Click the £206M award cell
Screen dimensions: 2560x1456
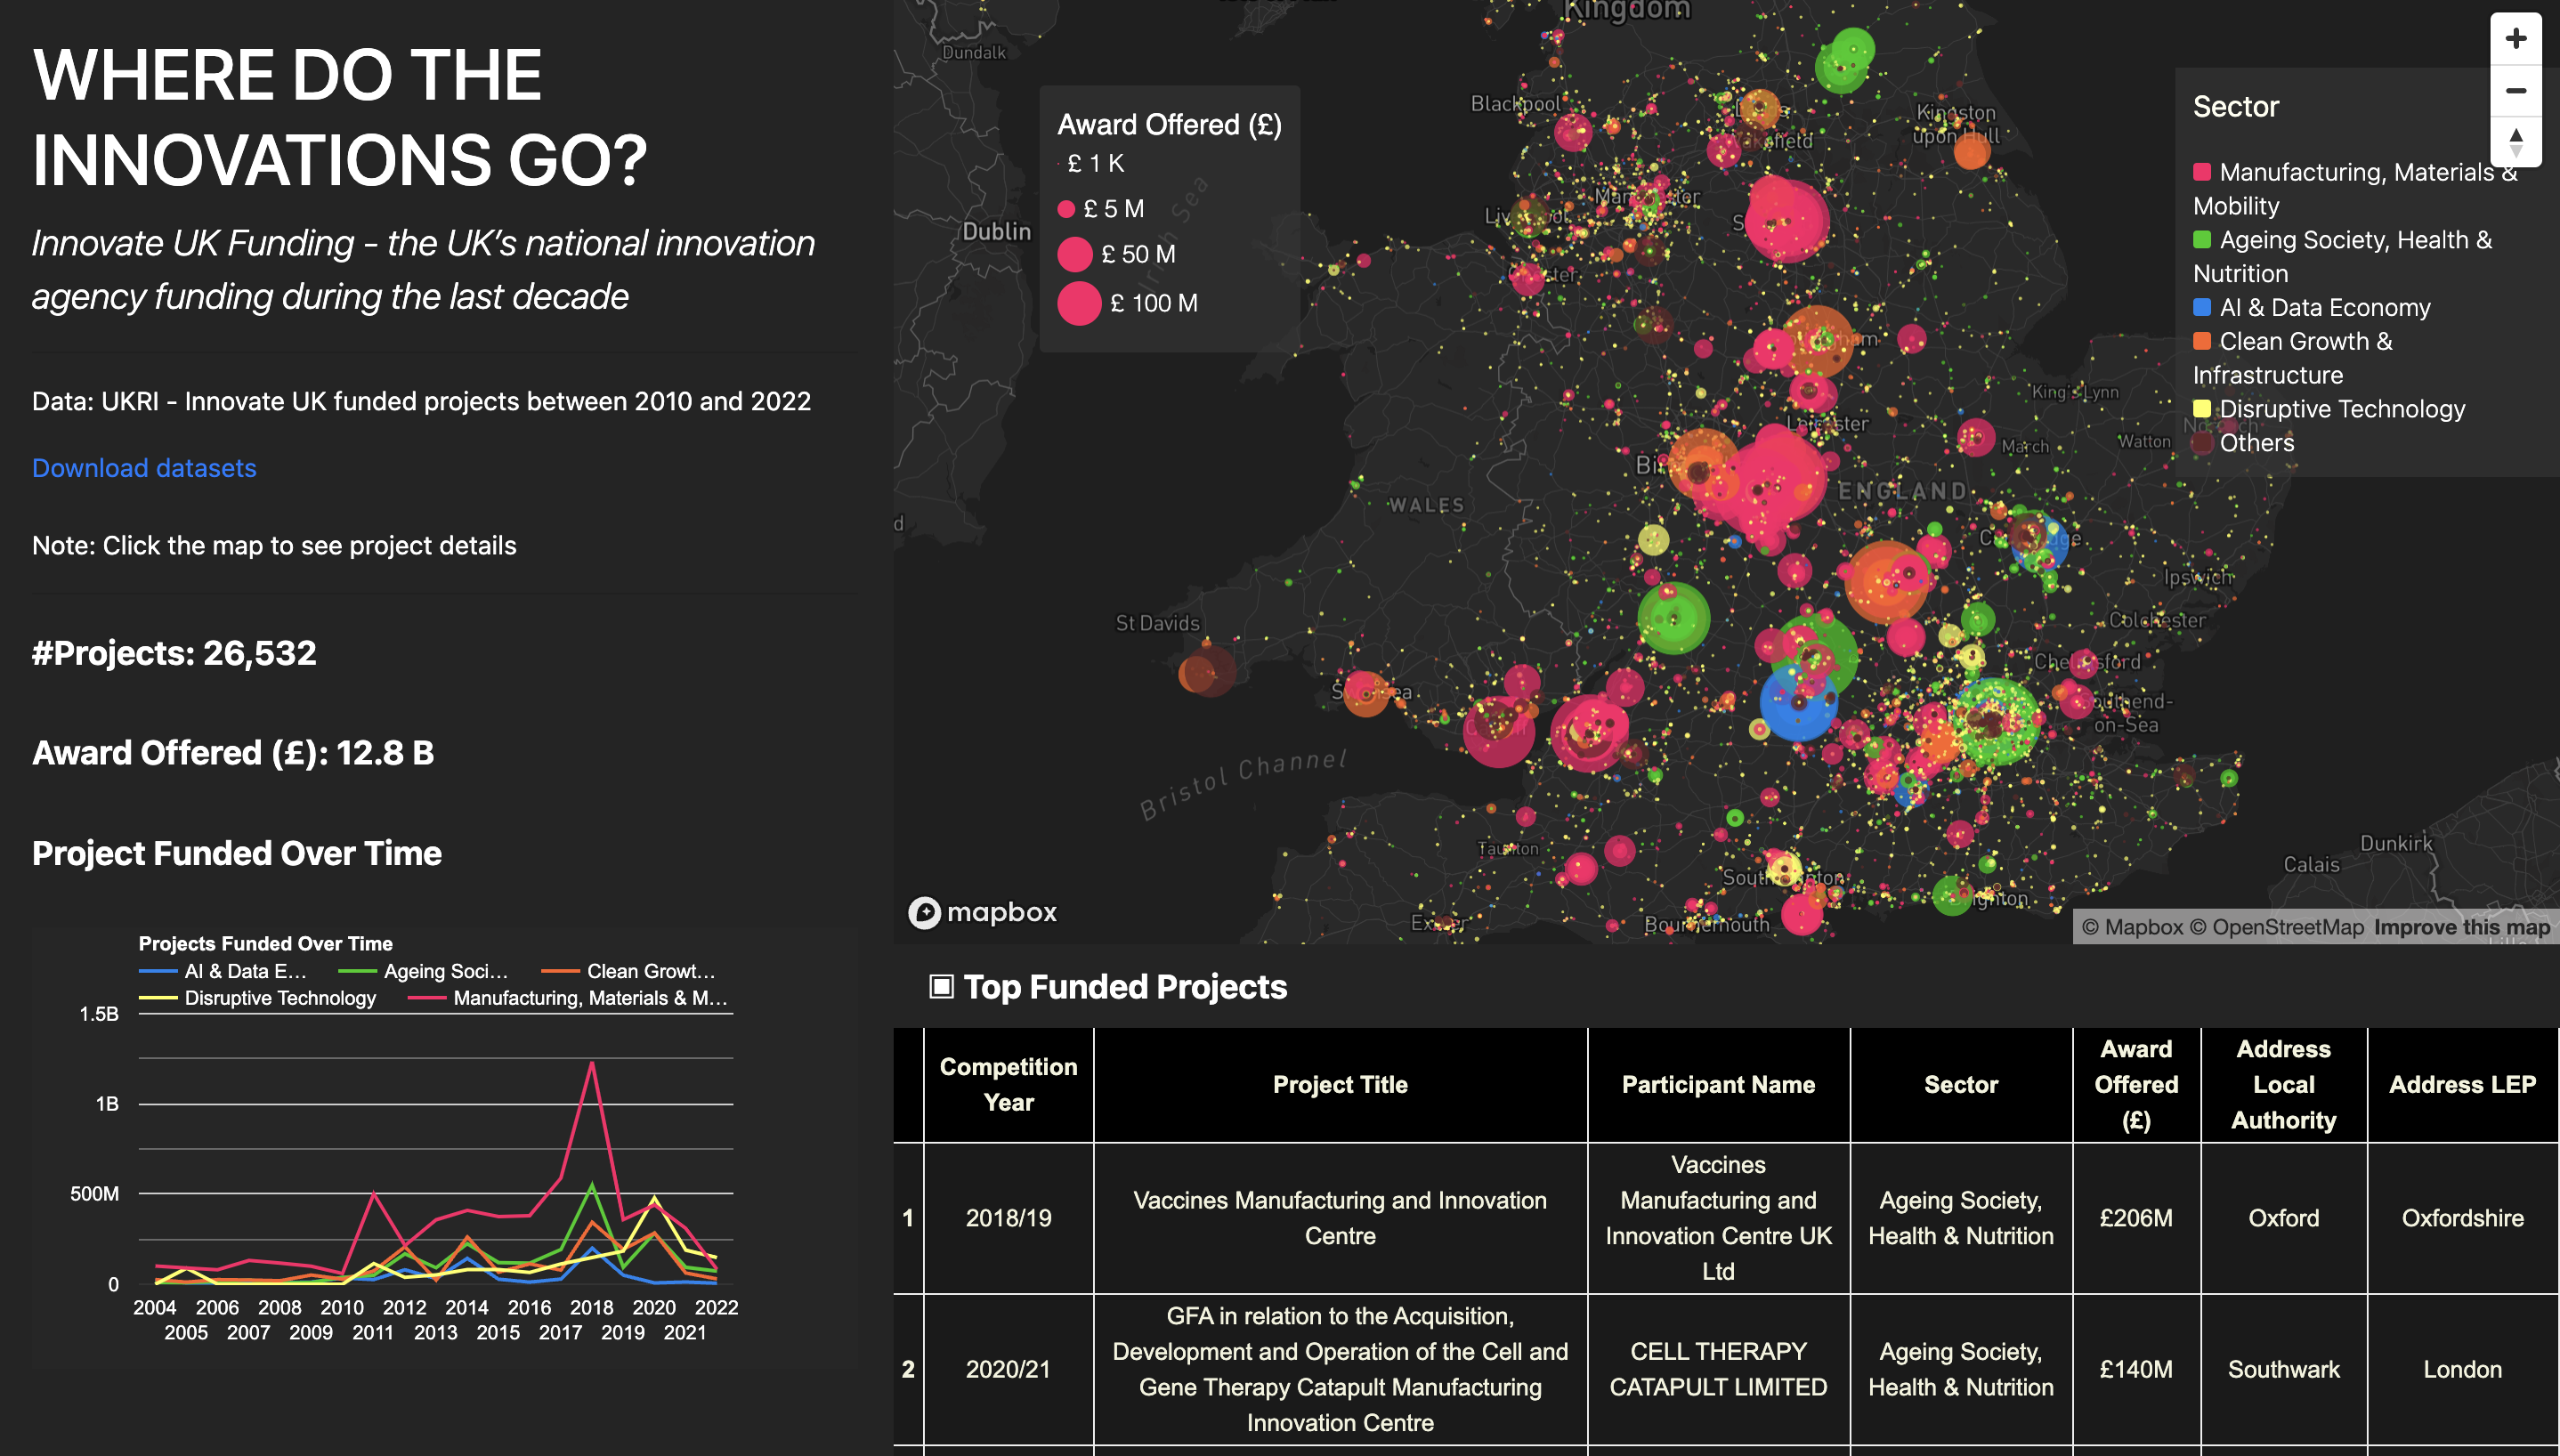coord(2136,1218)
